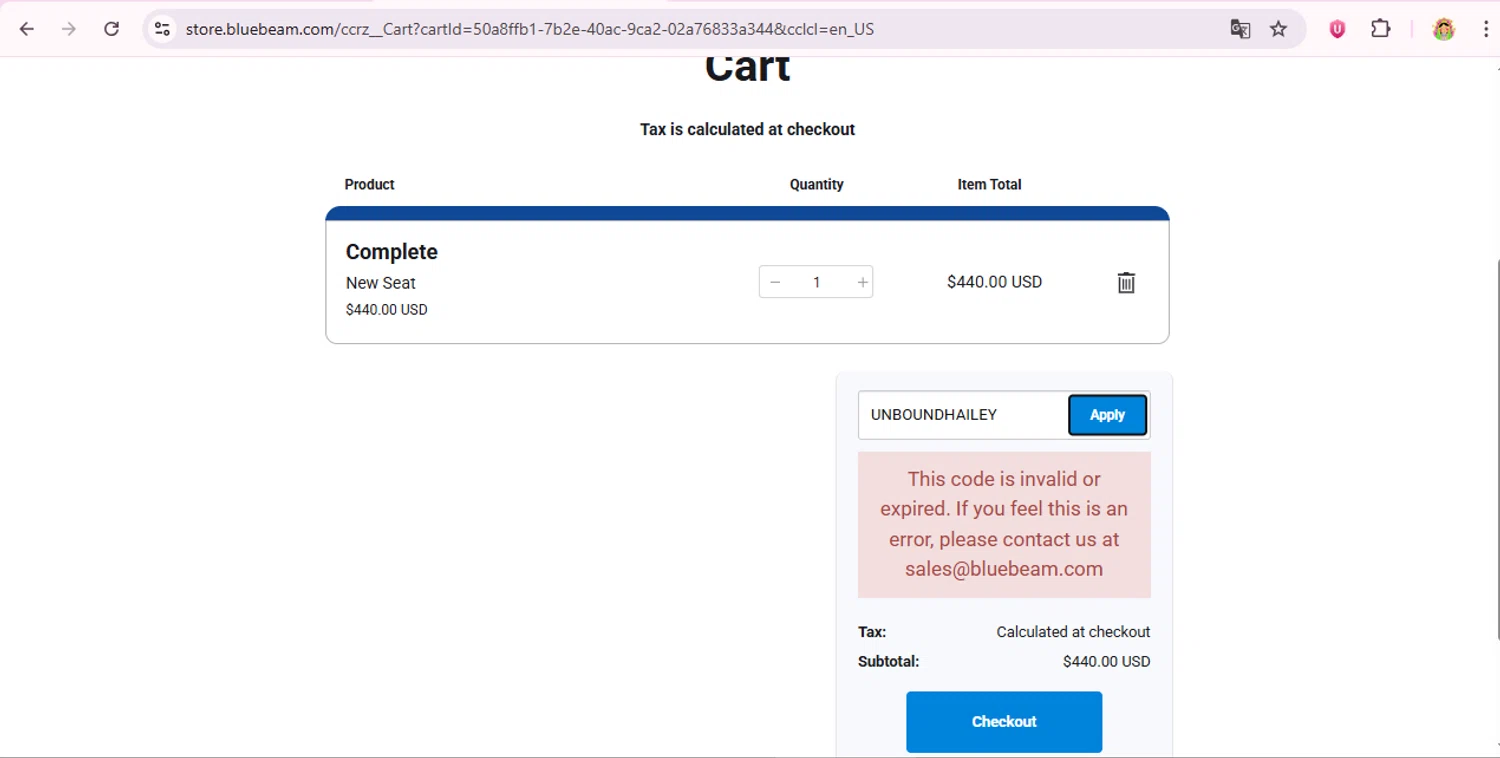Viewport: 1500px width, 758px height.
Task: Click the Complete product name
Action: tap(392, 252)
